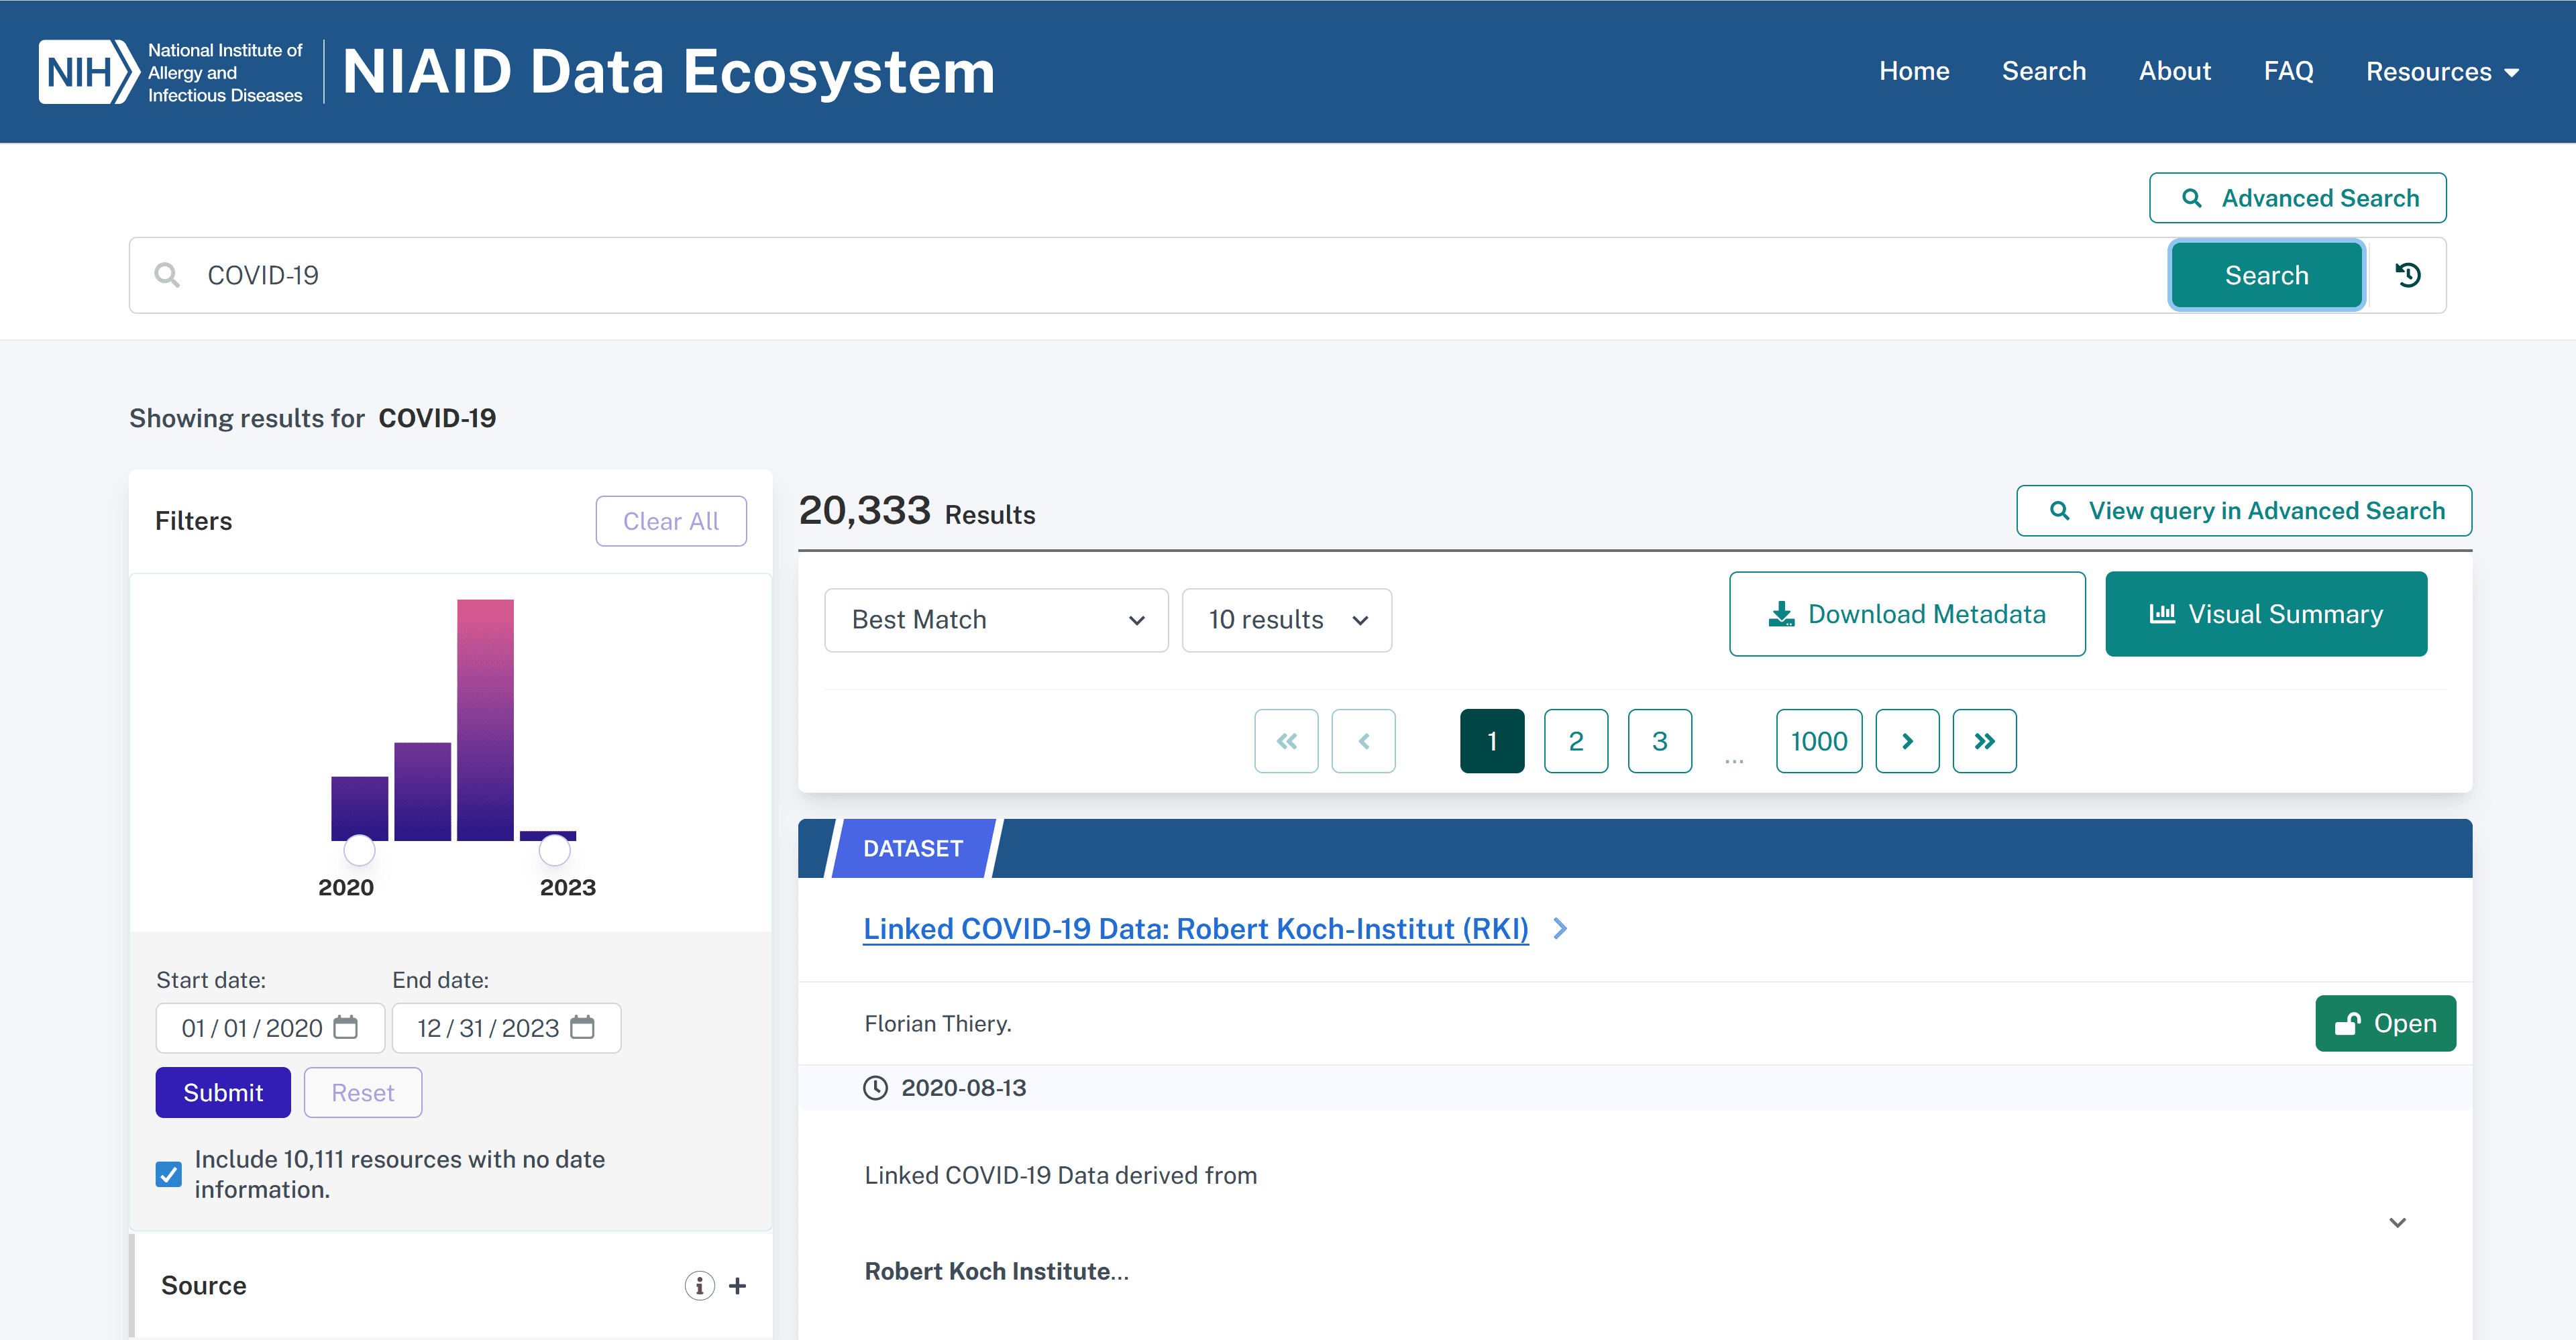The image size is (2576, 1340).
Task: Select current page 1 button
Action: [1492, 741]
